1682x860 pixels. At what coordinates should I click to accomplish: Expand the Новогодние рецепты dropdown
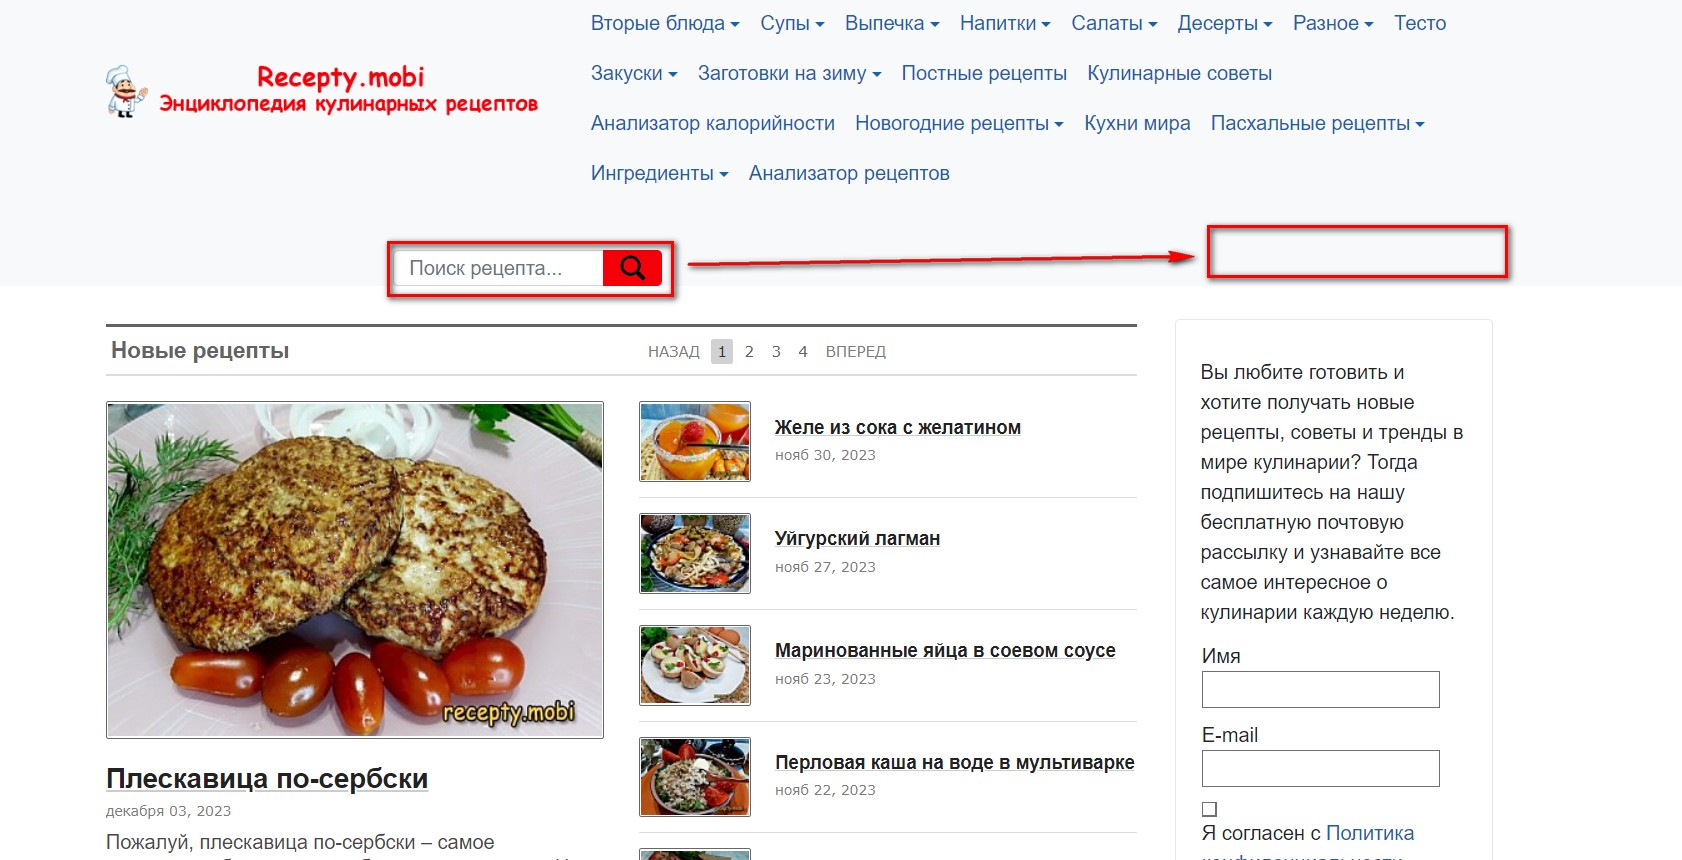[959, 123]
